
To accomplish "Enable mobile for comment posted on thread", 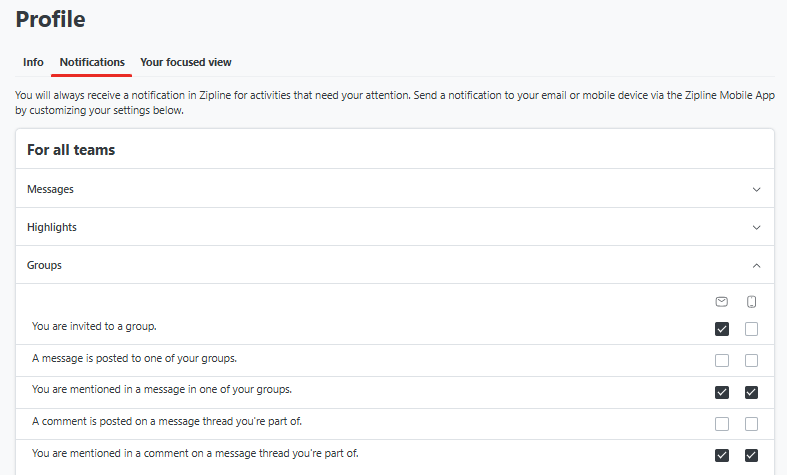I will pos(751,424).
